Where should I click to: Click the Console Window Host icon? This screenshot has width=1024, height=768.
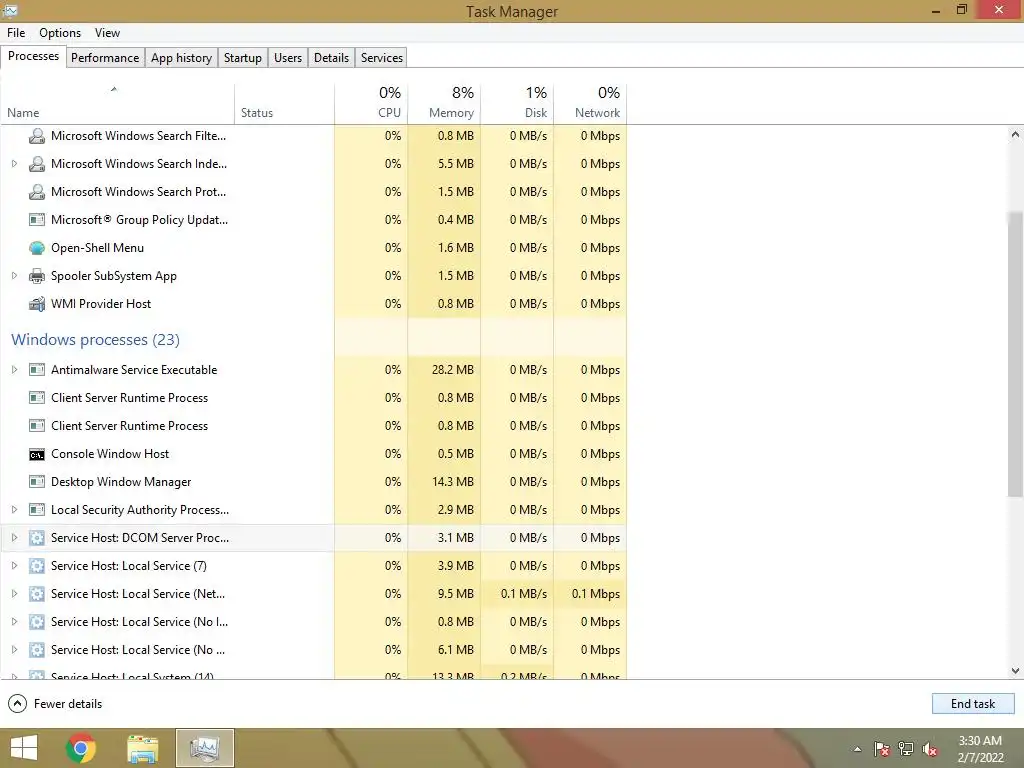pyautogui.click(x=37, y=454)
